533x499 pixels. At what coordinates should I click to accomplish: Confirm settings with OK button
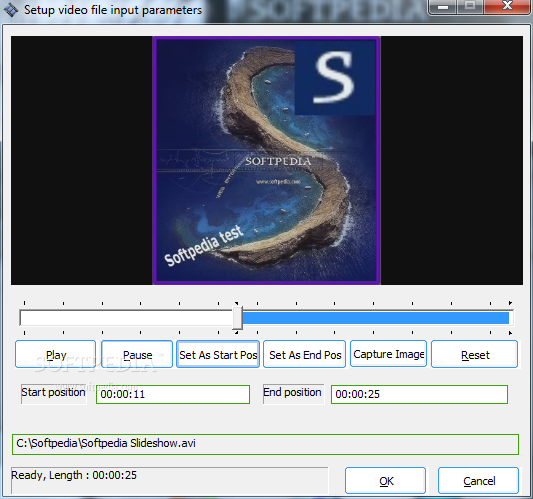coord(385,480)
